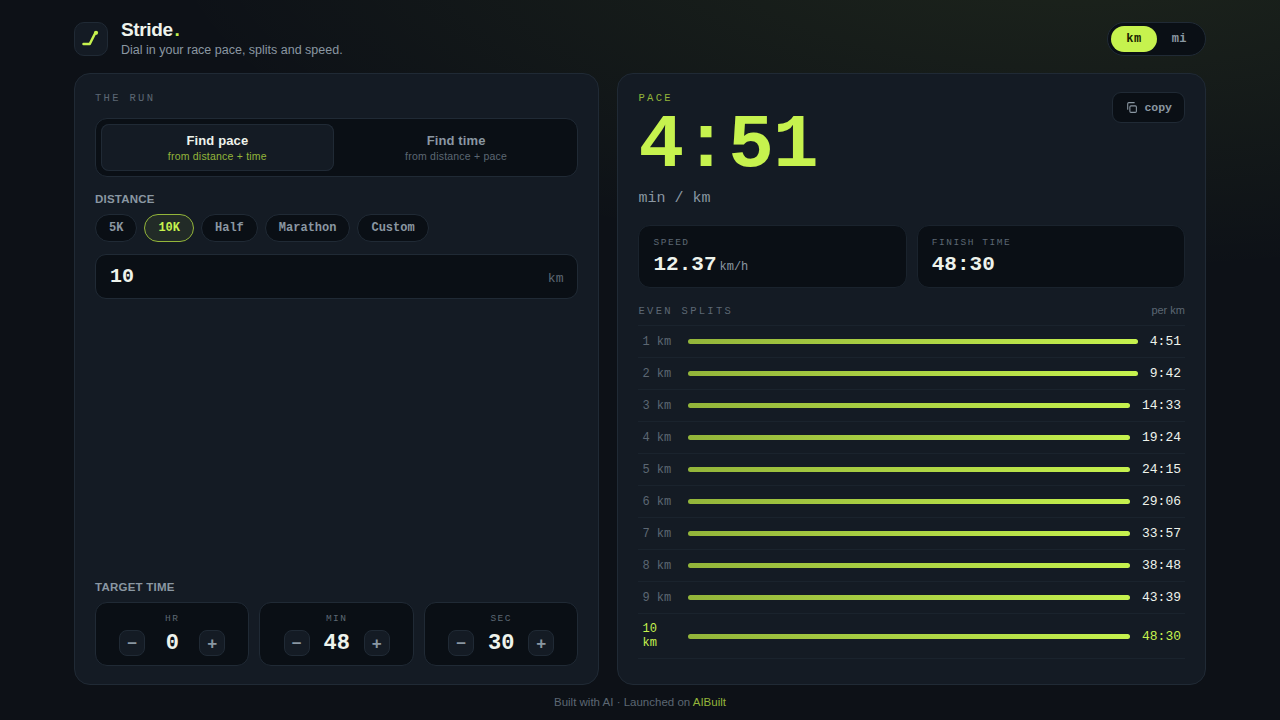This screenshot has height=720, width=1280.
Task: Click the seconds value 30
Action: 501,643
